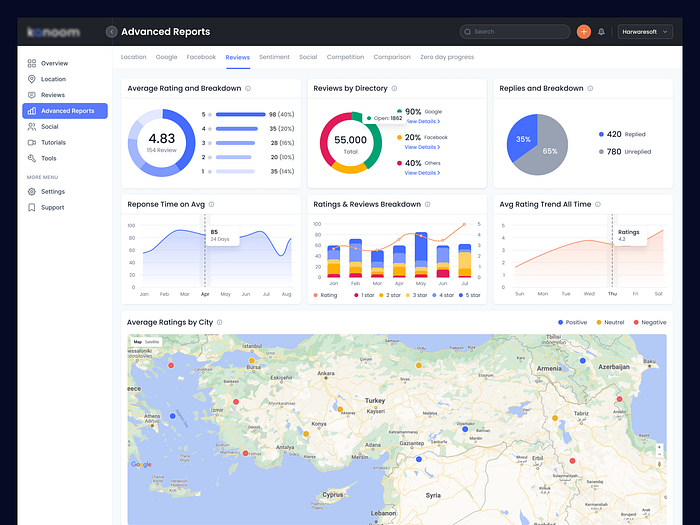The height and width of the screenshot is (525, 700).
Task: Click View Details under Facebook
Action: [x=421, y=147]
